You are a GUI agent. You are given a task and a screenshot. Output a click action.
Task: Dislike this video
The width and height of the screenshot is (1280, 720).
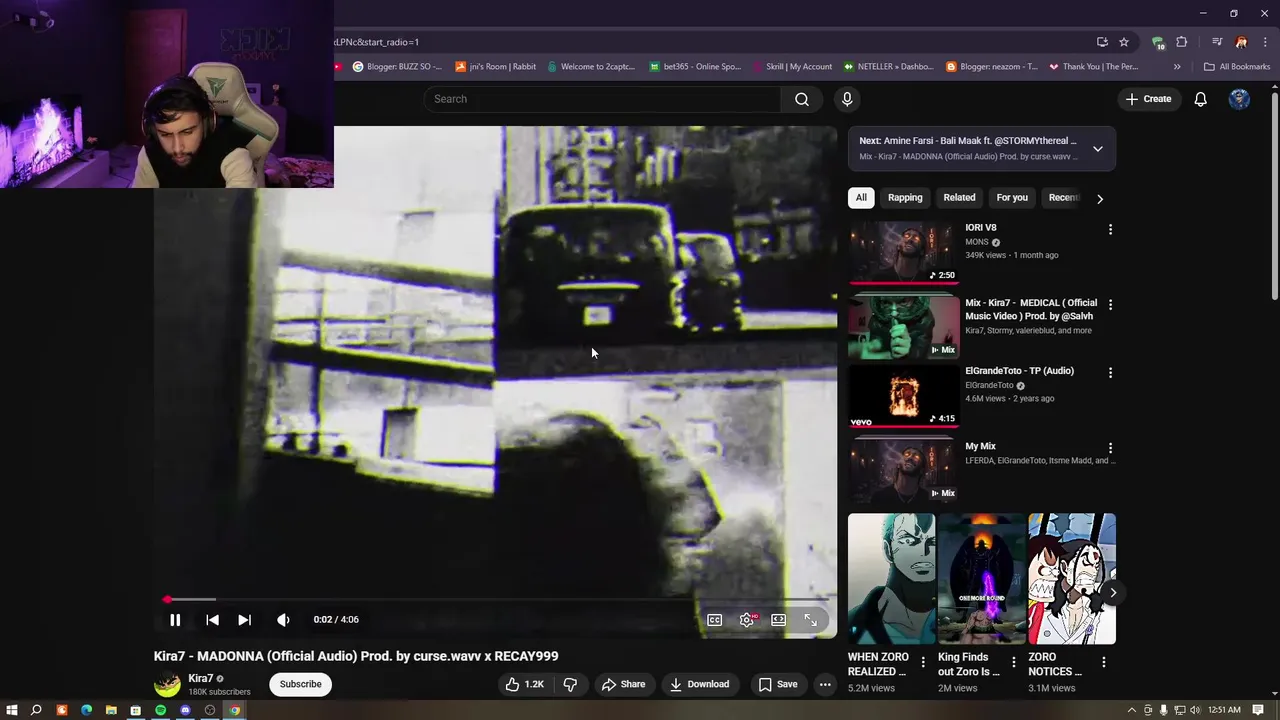click(x=570, y=684)
